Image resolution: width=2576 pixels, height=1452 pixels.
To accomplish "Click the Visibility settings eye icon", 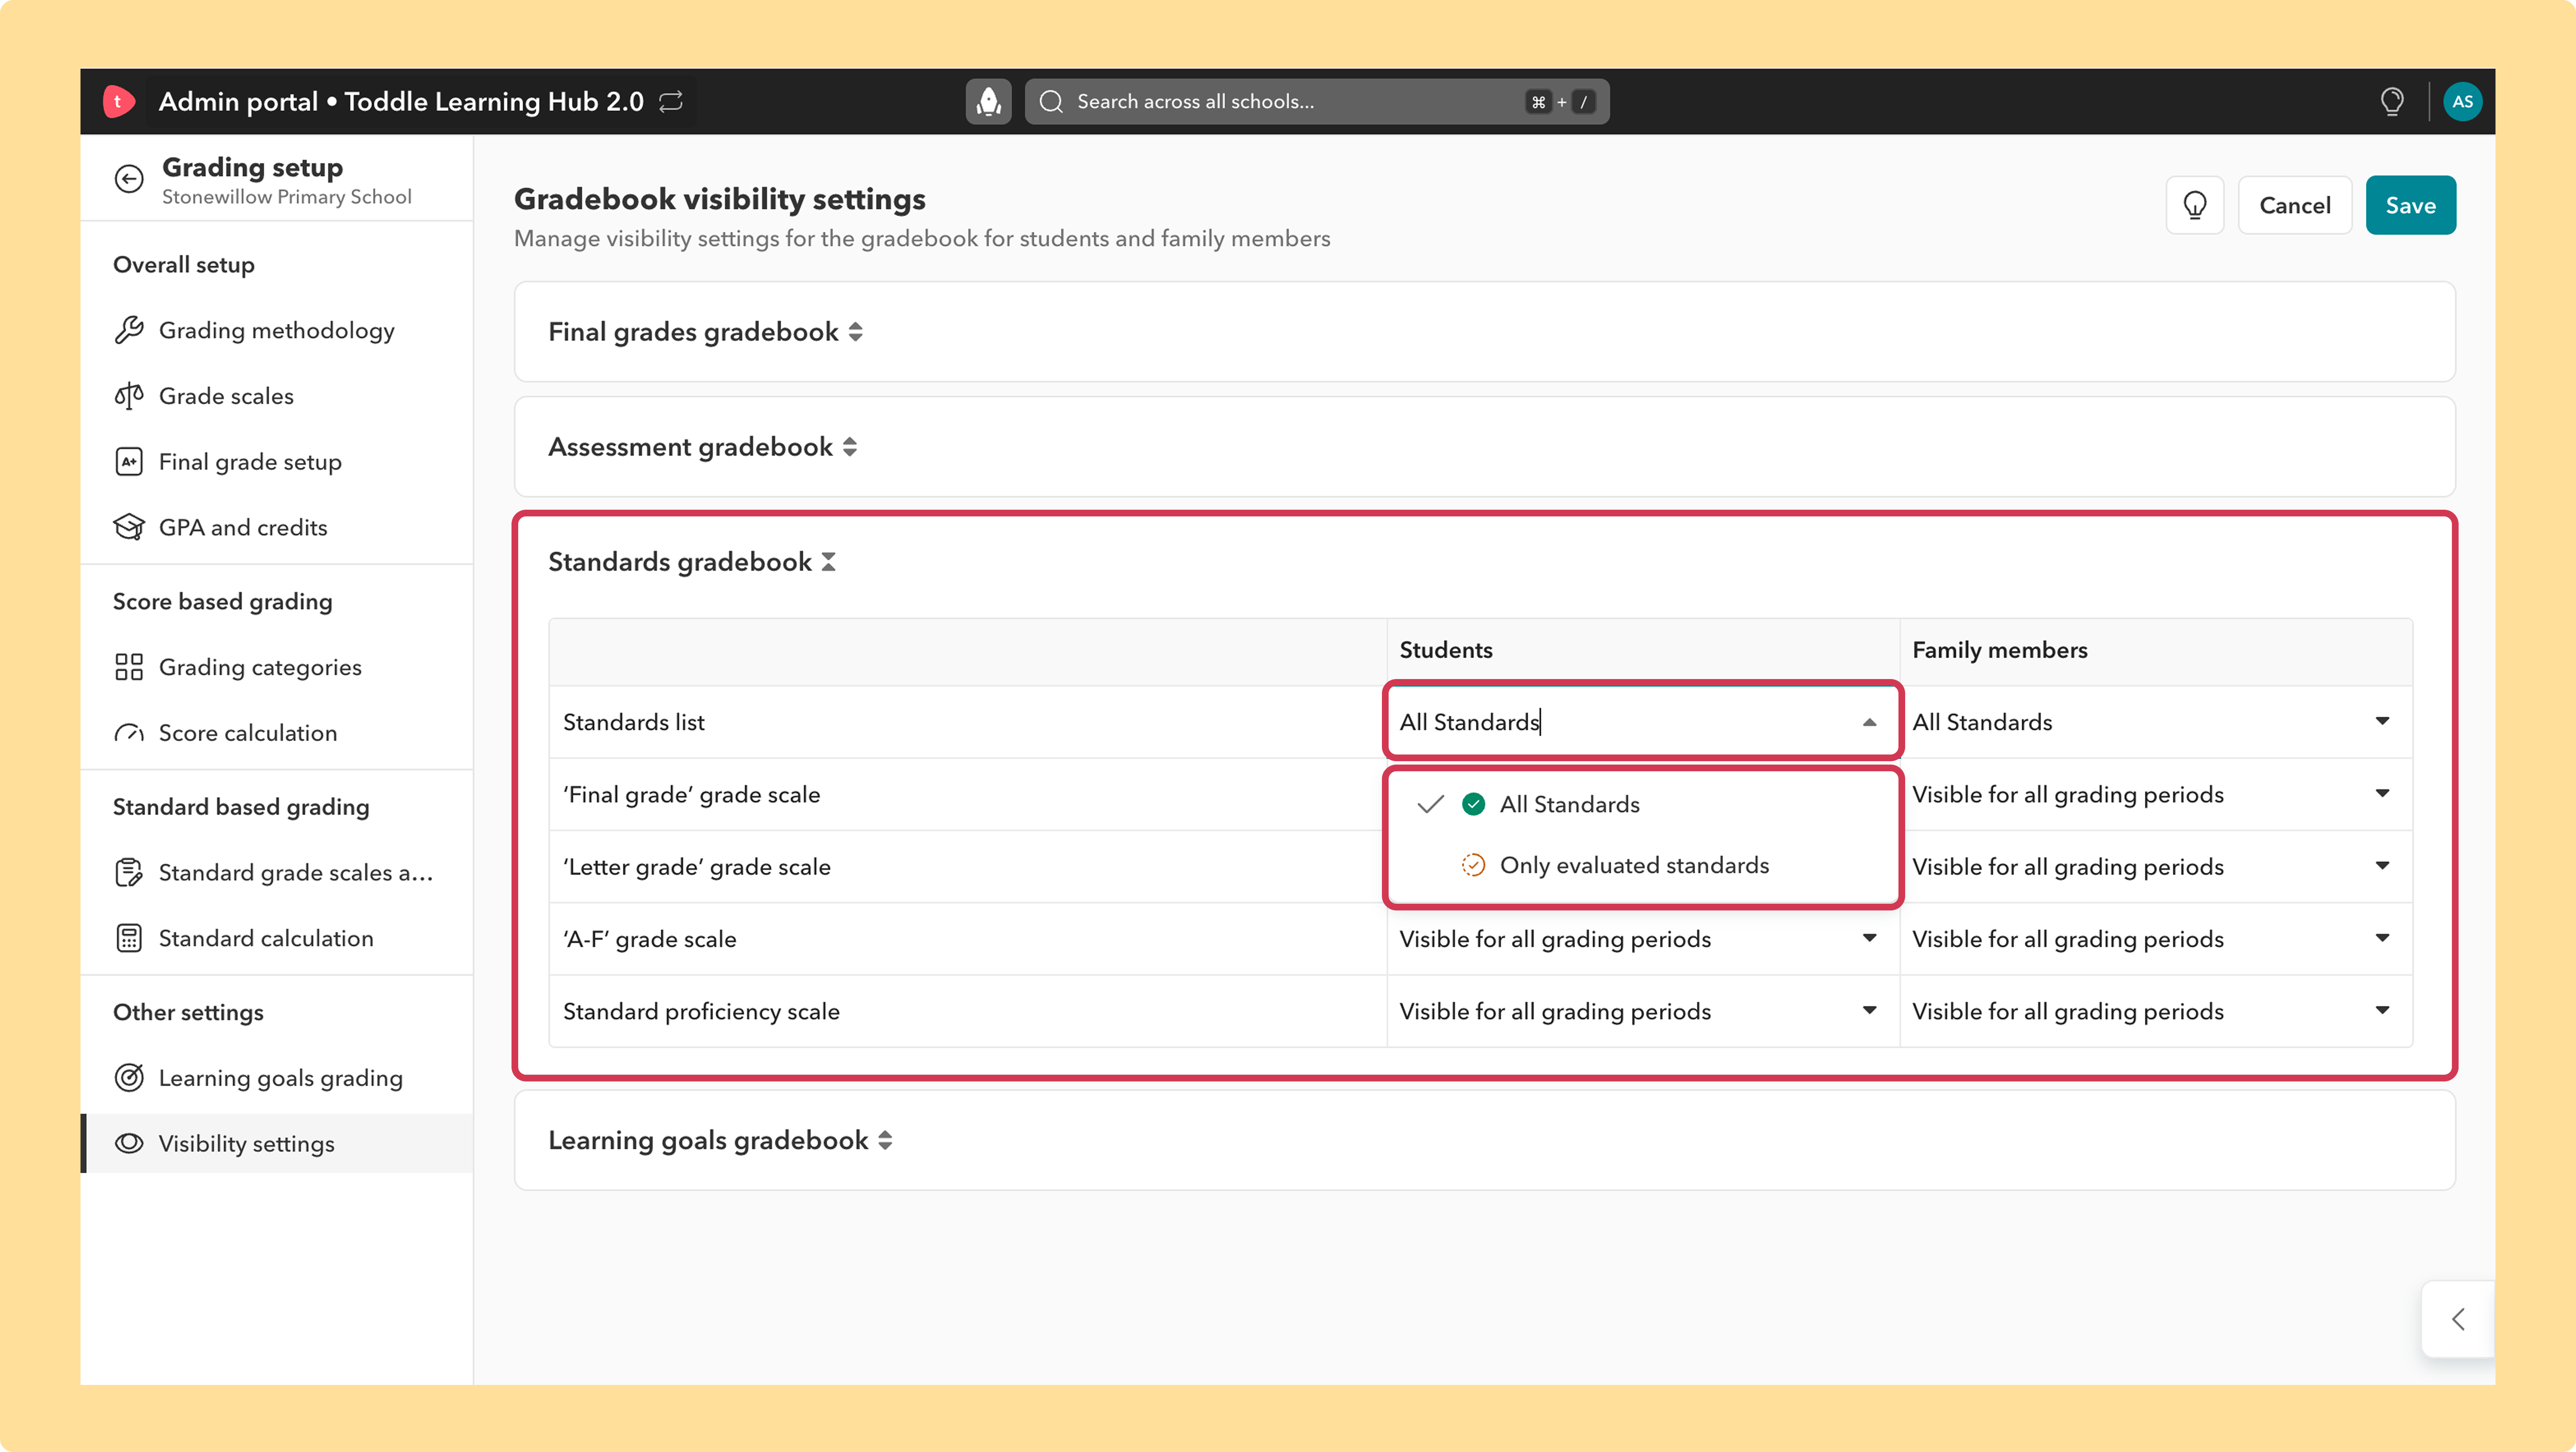I will click(129, 1143).
